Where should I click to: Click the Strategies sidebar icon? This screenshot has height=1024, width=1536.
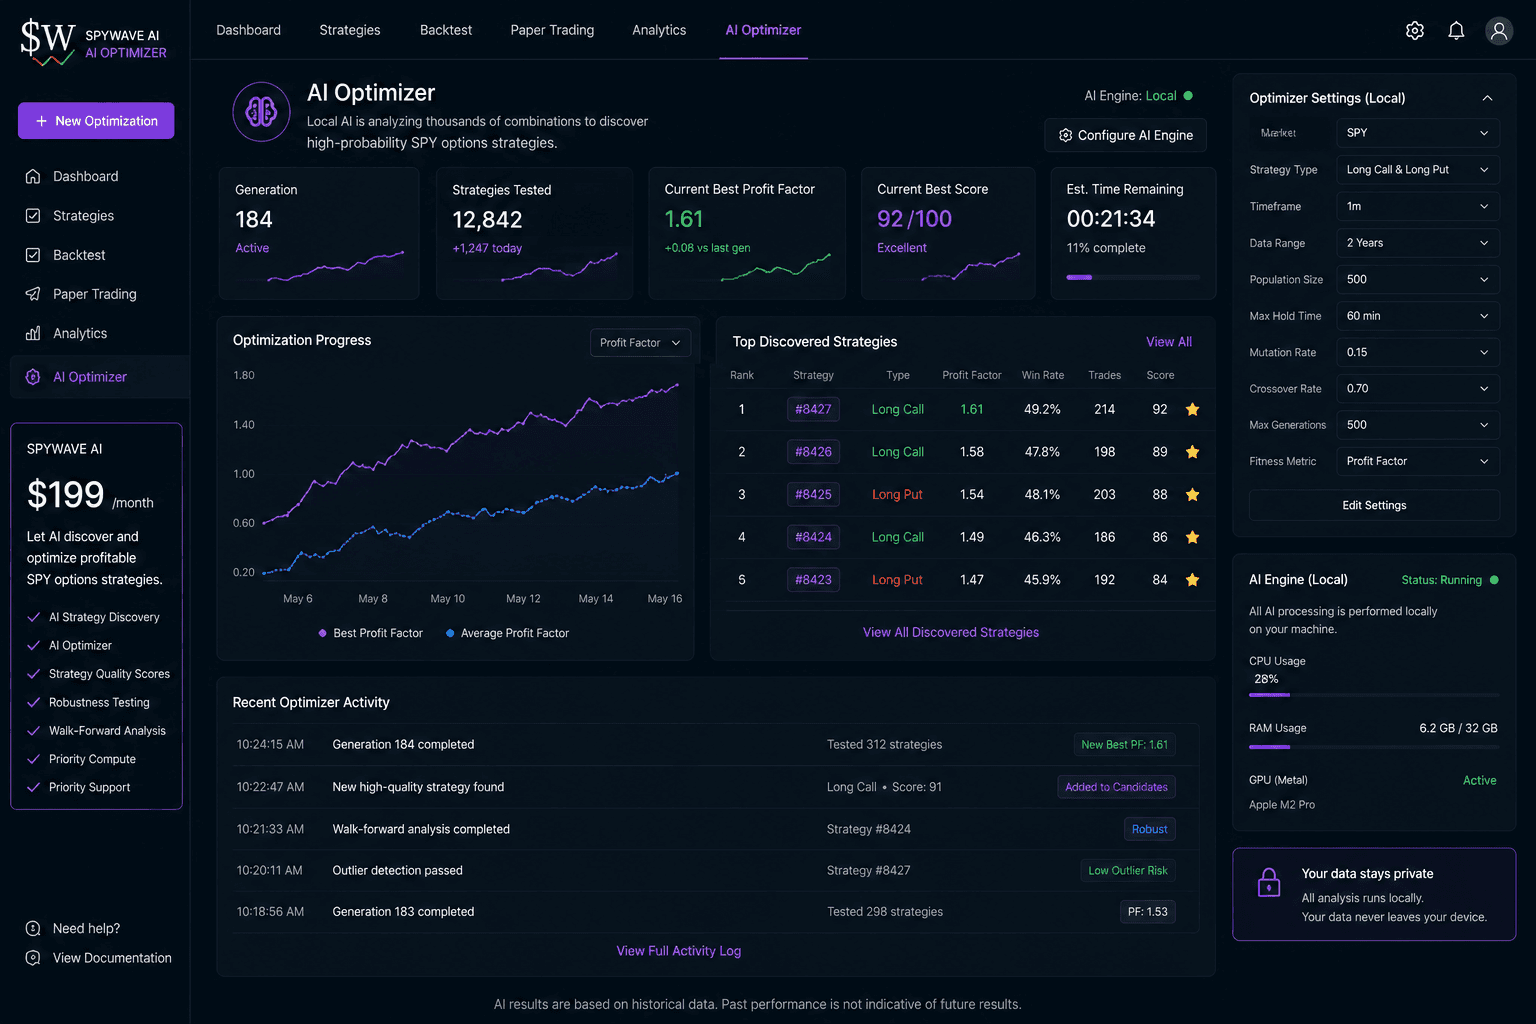click(x=33, y=215)
